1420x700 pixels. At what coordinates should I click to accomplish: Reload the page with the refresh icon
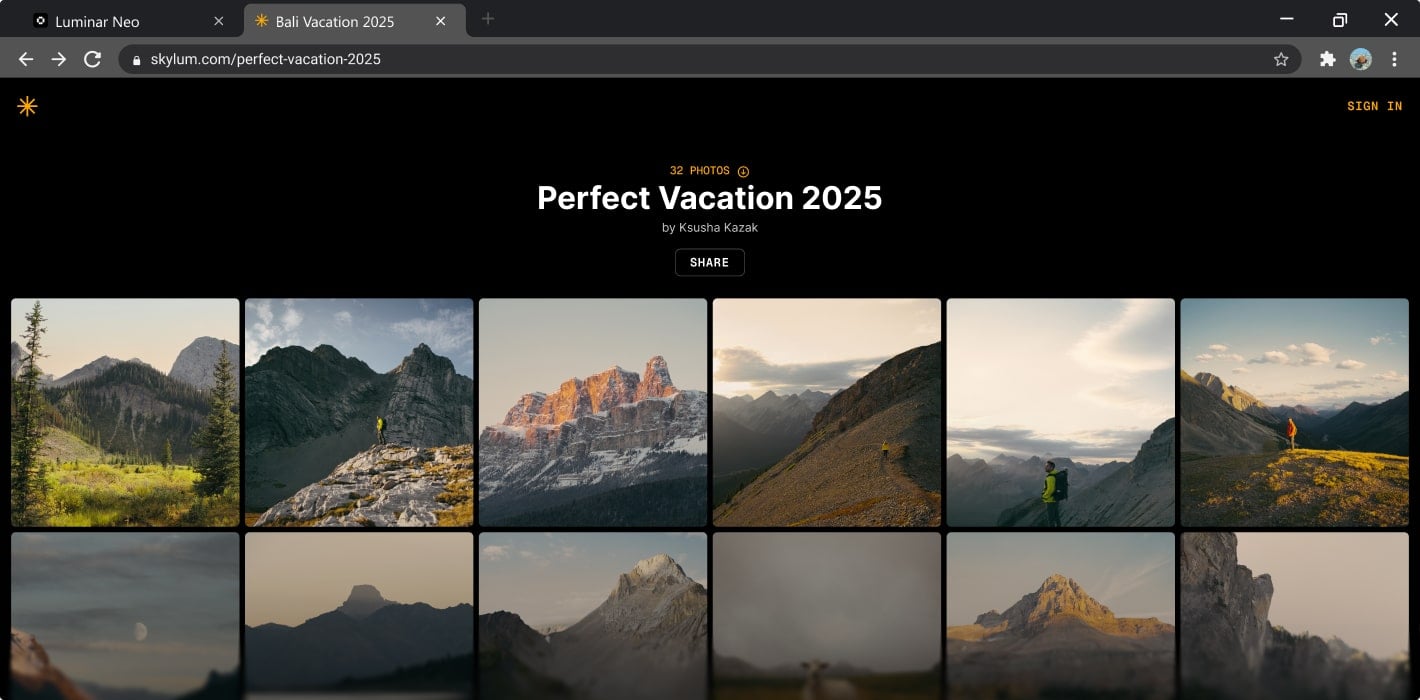point(92,59)
